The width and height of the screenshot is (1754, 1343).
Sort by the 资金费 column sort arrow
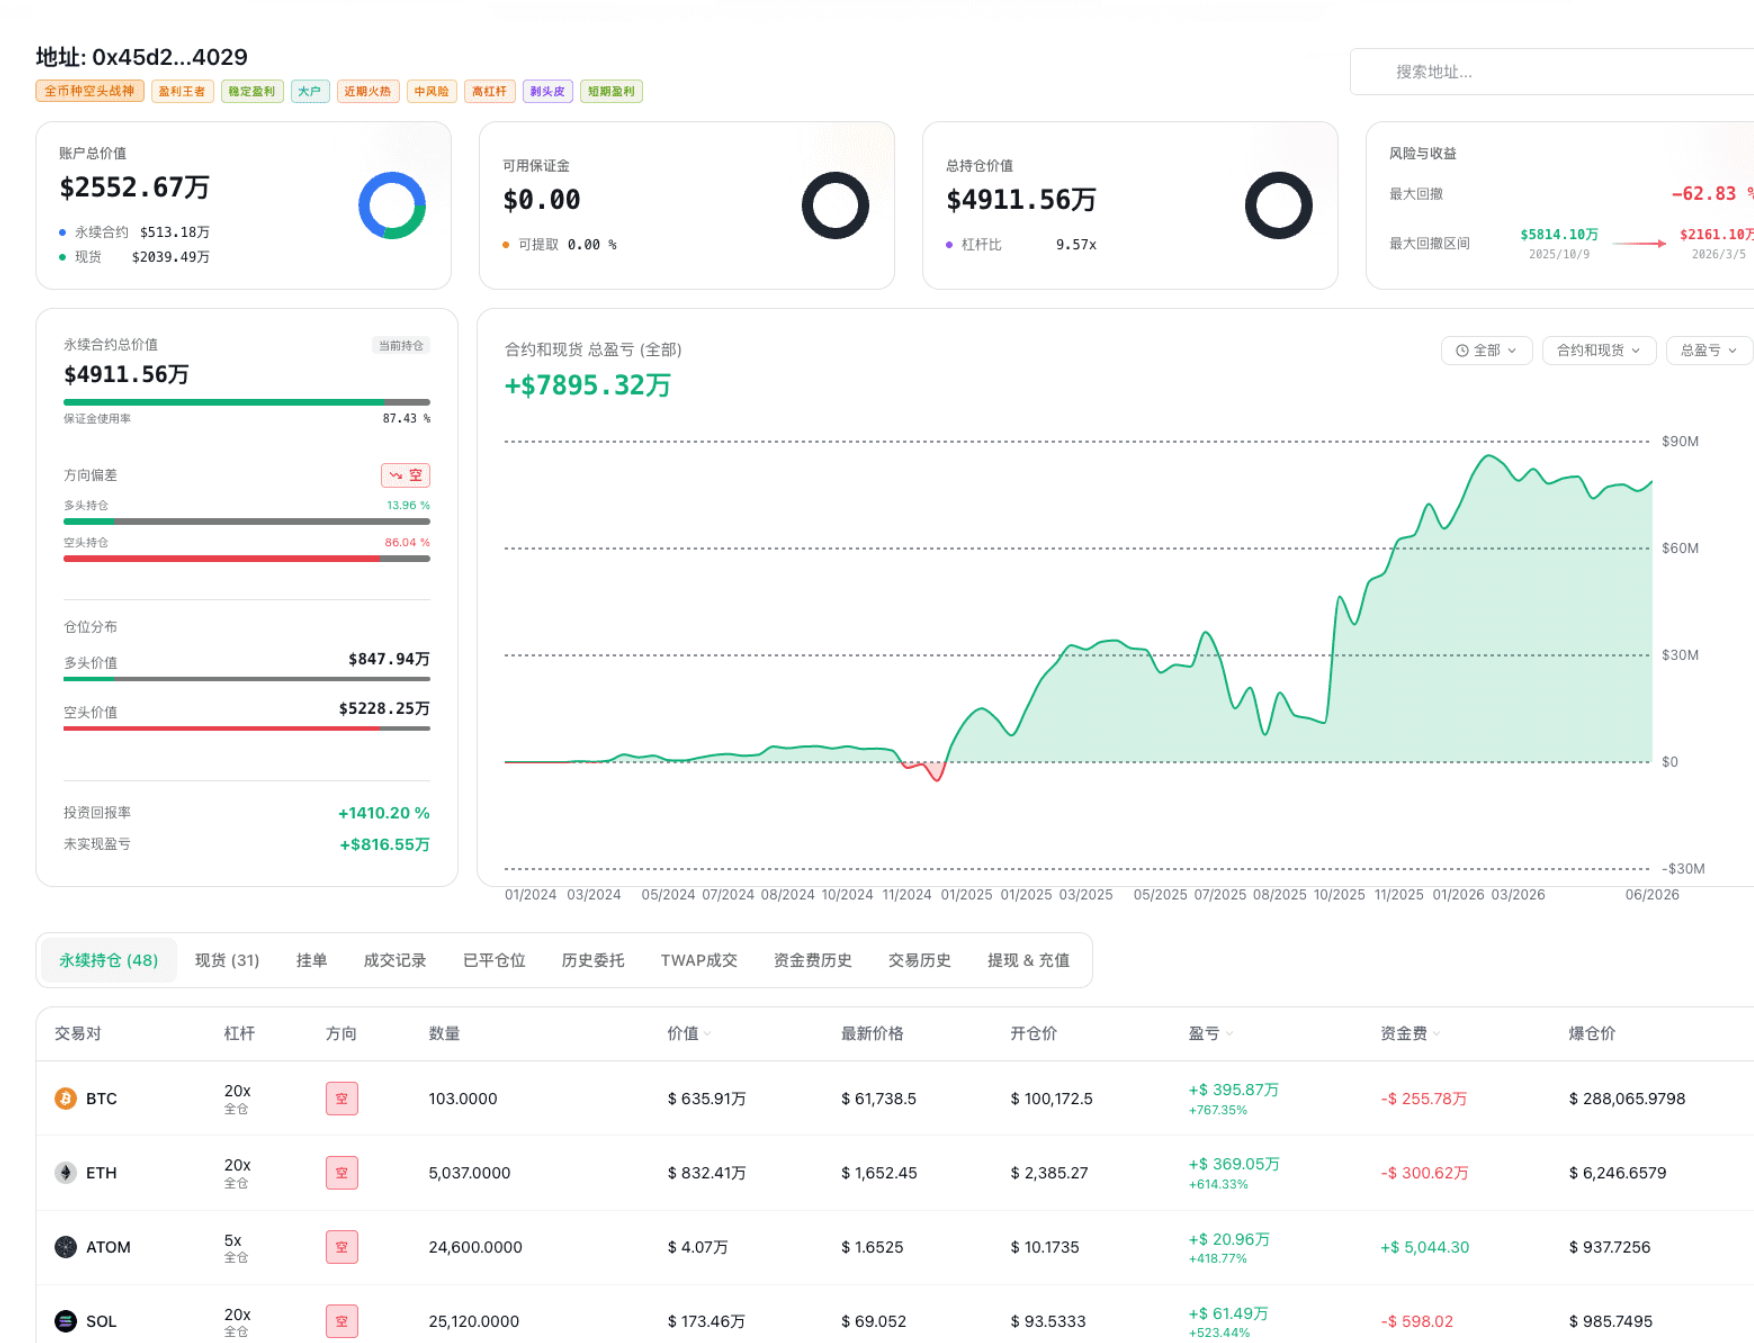point(1437,1034)
